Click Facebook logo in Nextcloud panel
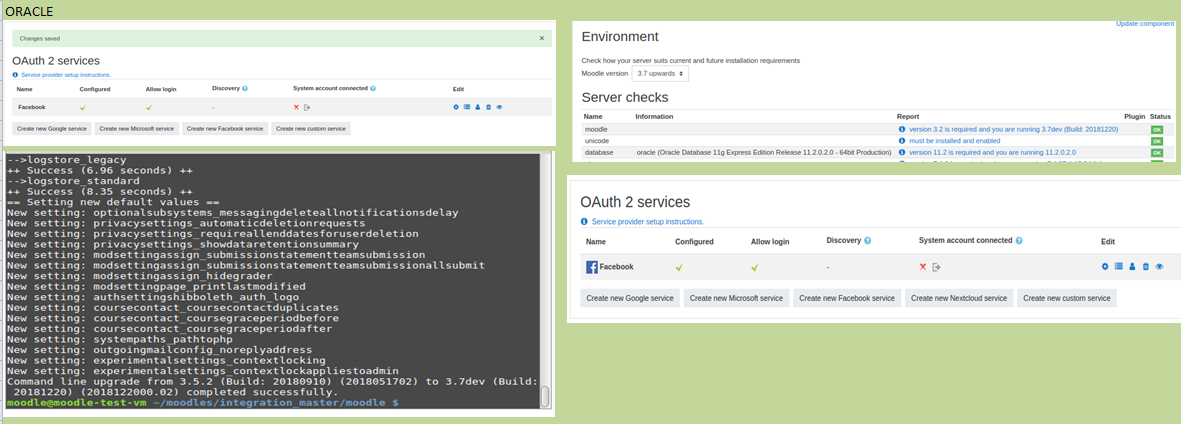The width and height of the screenshot is (1181, 424). (x=592, y=267)
